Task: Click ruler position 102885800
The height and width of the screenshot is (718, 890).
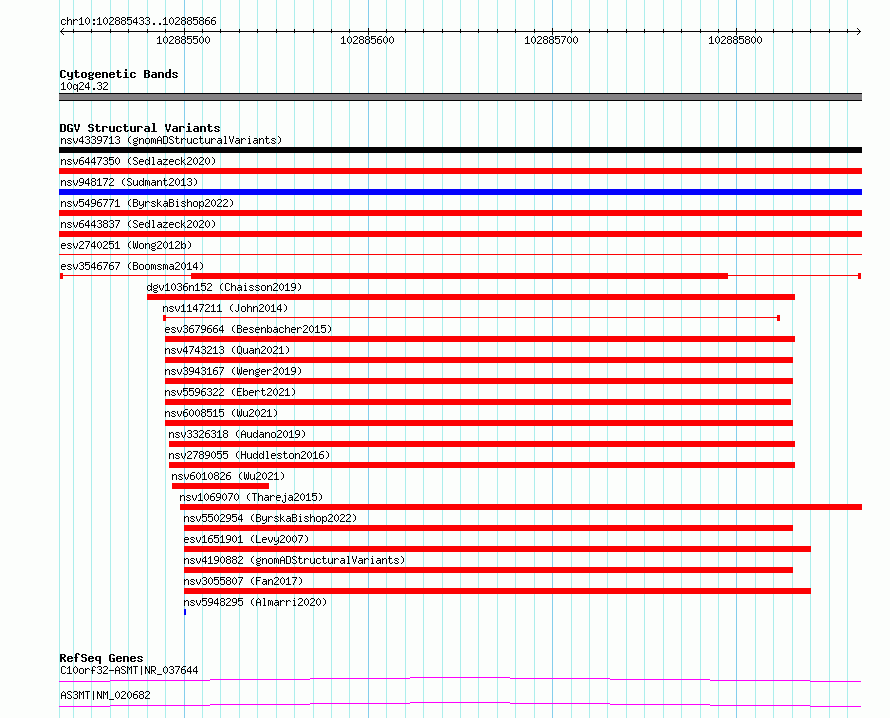Action: coord(735,40)
